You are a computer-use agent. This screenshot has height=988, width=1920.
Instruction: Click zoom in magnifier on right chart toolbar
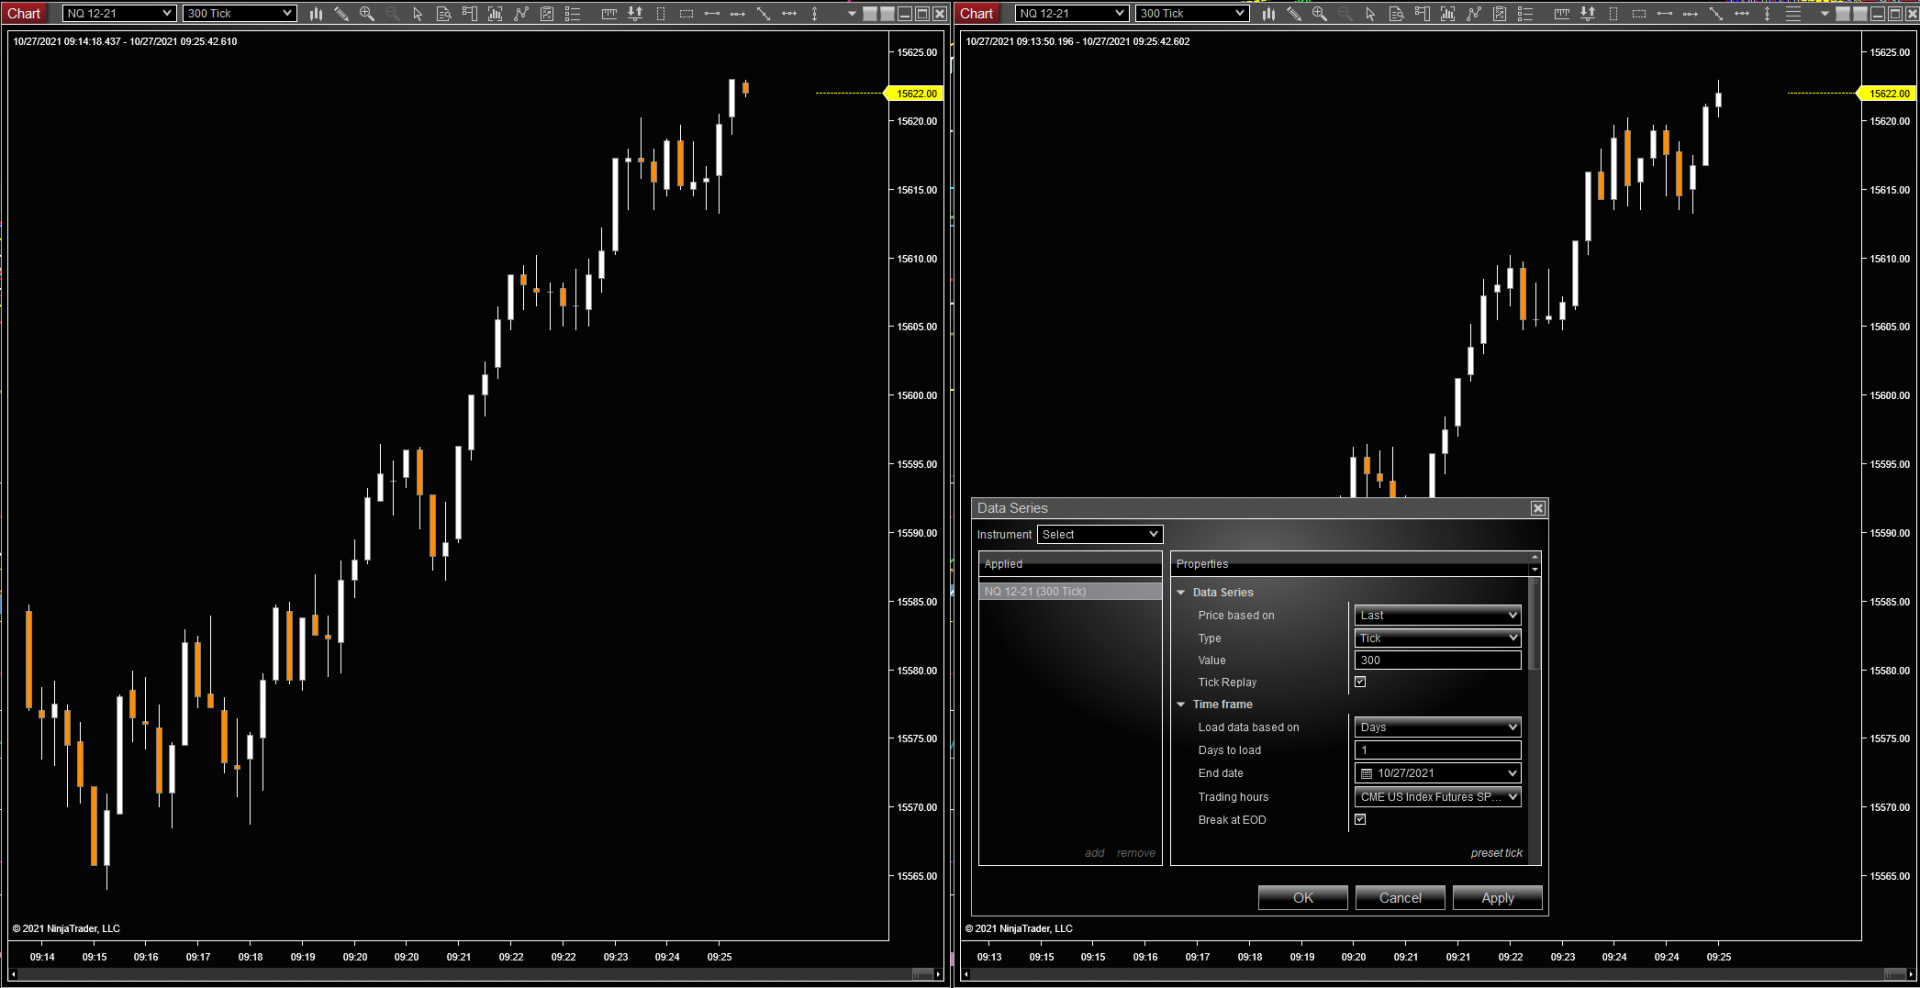tap(1320, 14)
